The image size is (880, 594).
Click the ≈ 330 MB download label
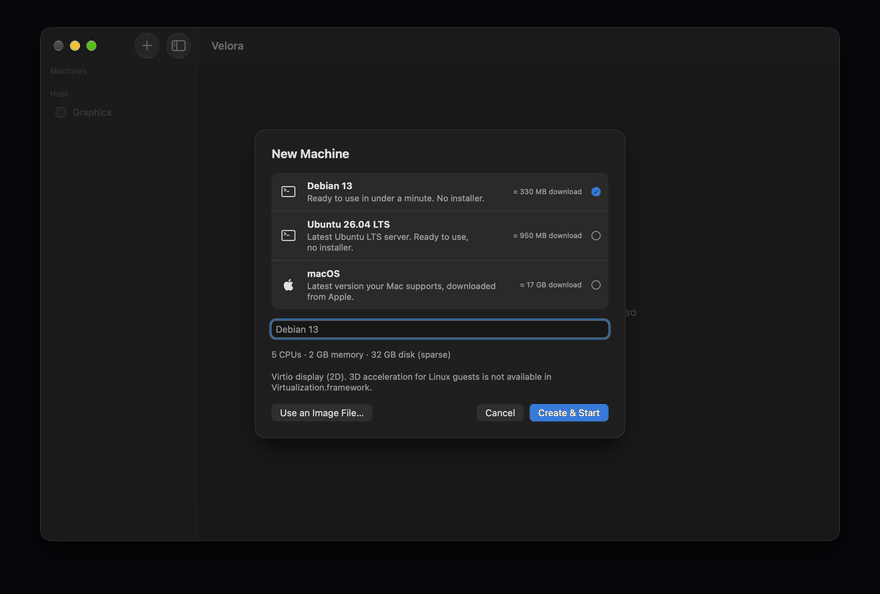(547, 191)
